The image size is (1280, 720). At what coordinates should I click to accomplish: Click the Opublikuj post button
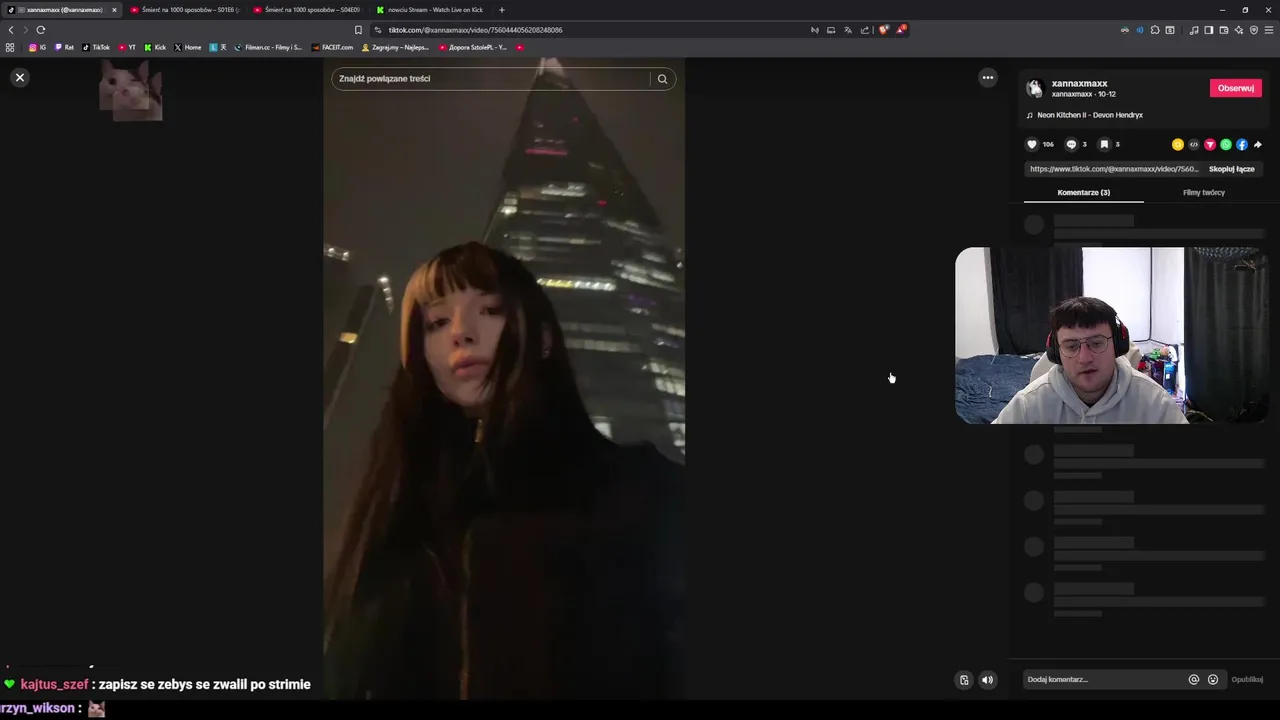click(x=1247, y=679)
